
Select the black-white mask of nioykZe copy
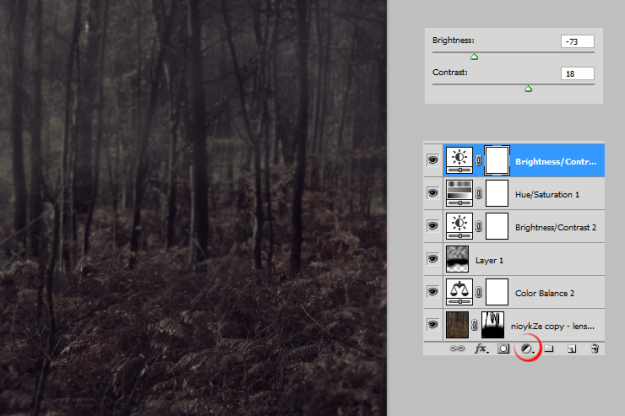coord(493,325)
